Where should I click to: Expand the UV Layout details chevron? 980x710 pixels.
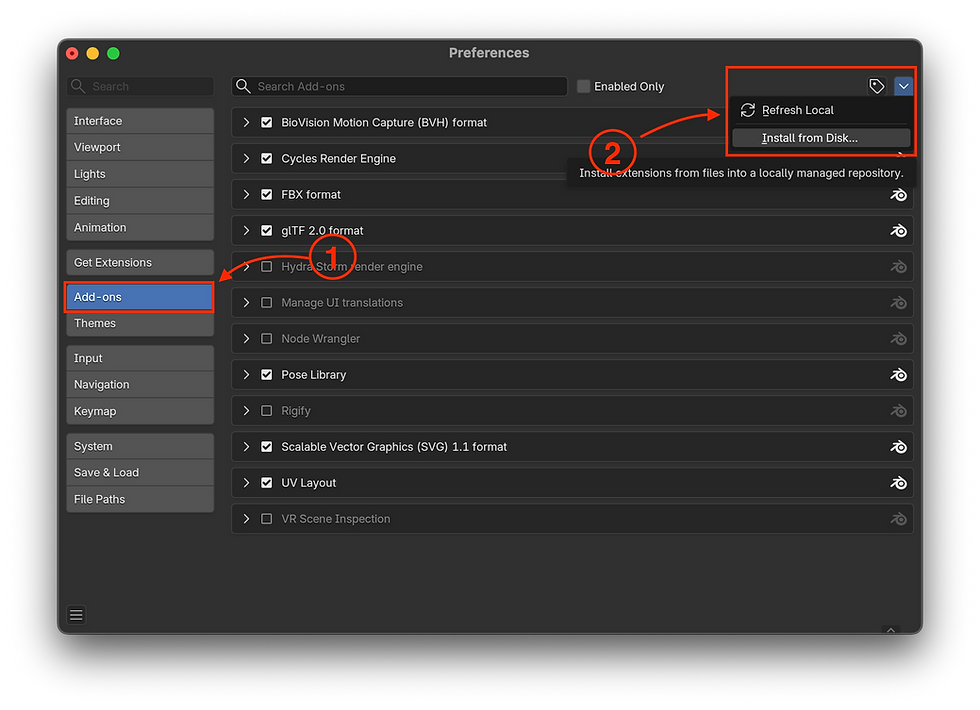246,483
